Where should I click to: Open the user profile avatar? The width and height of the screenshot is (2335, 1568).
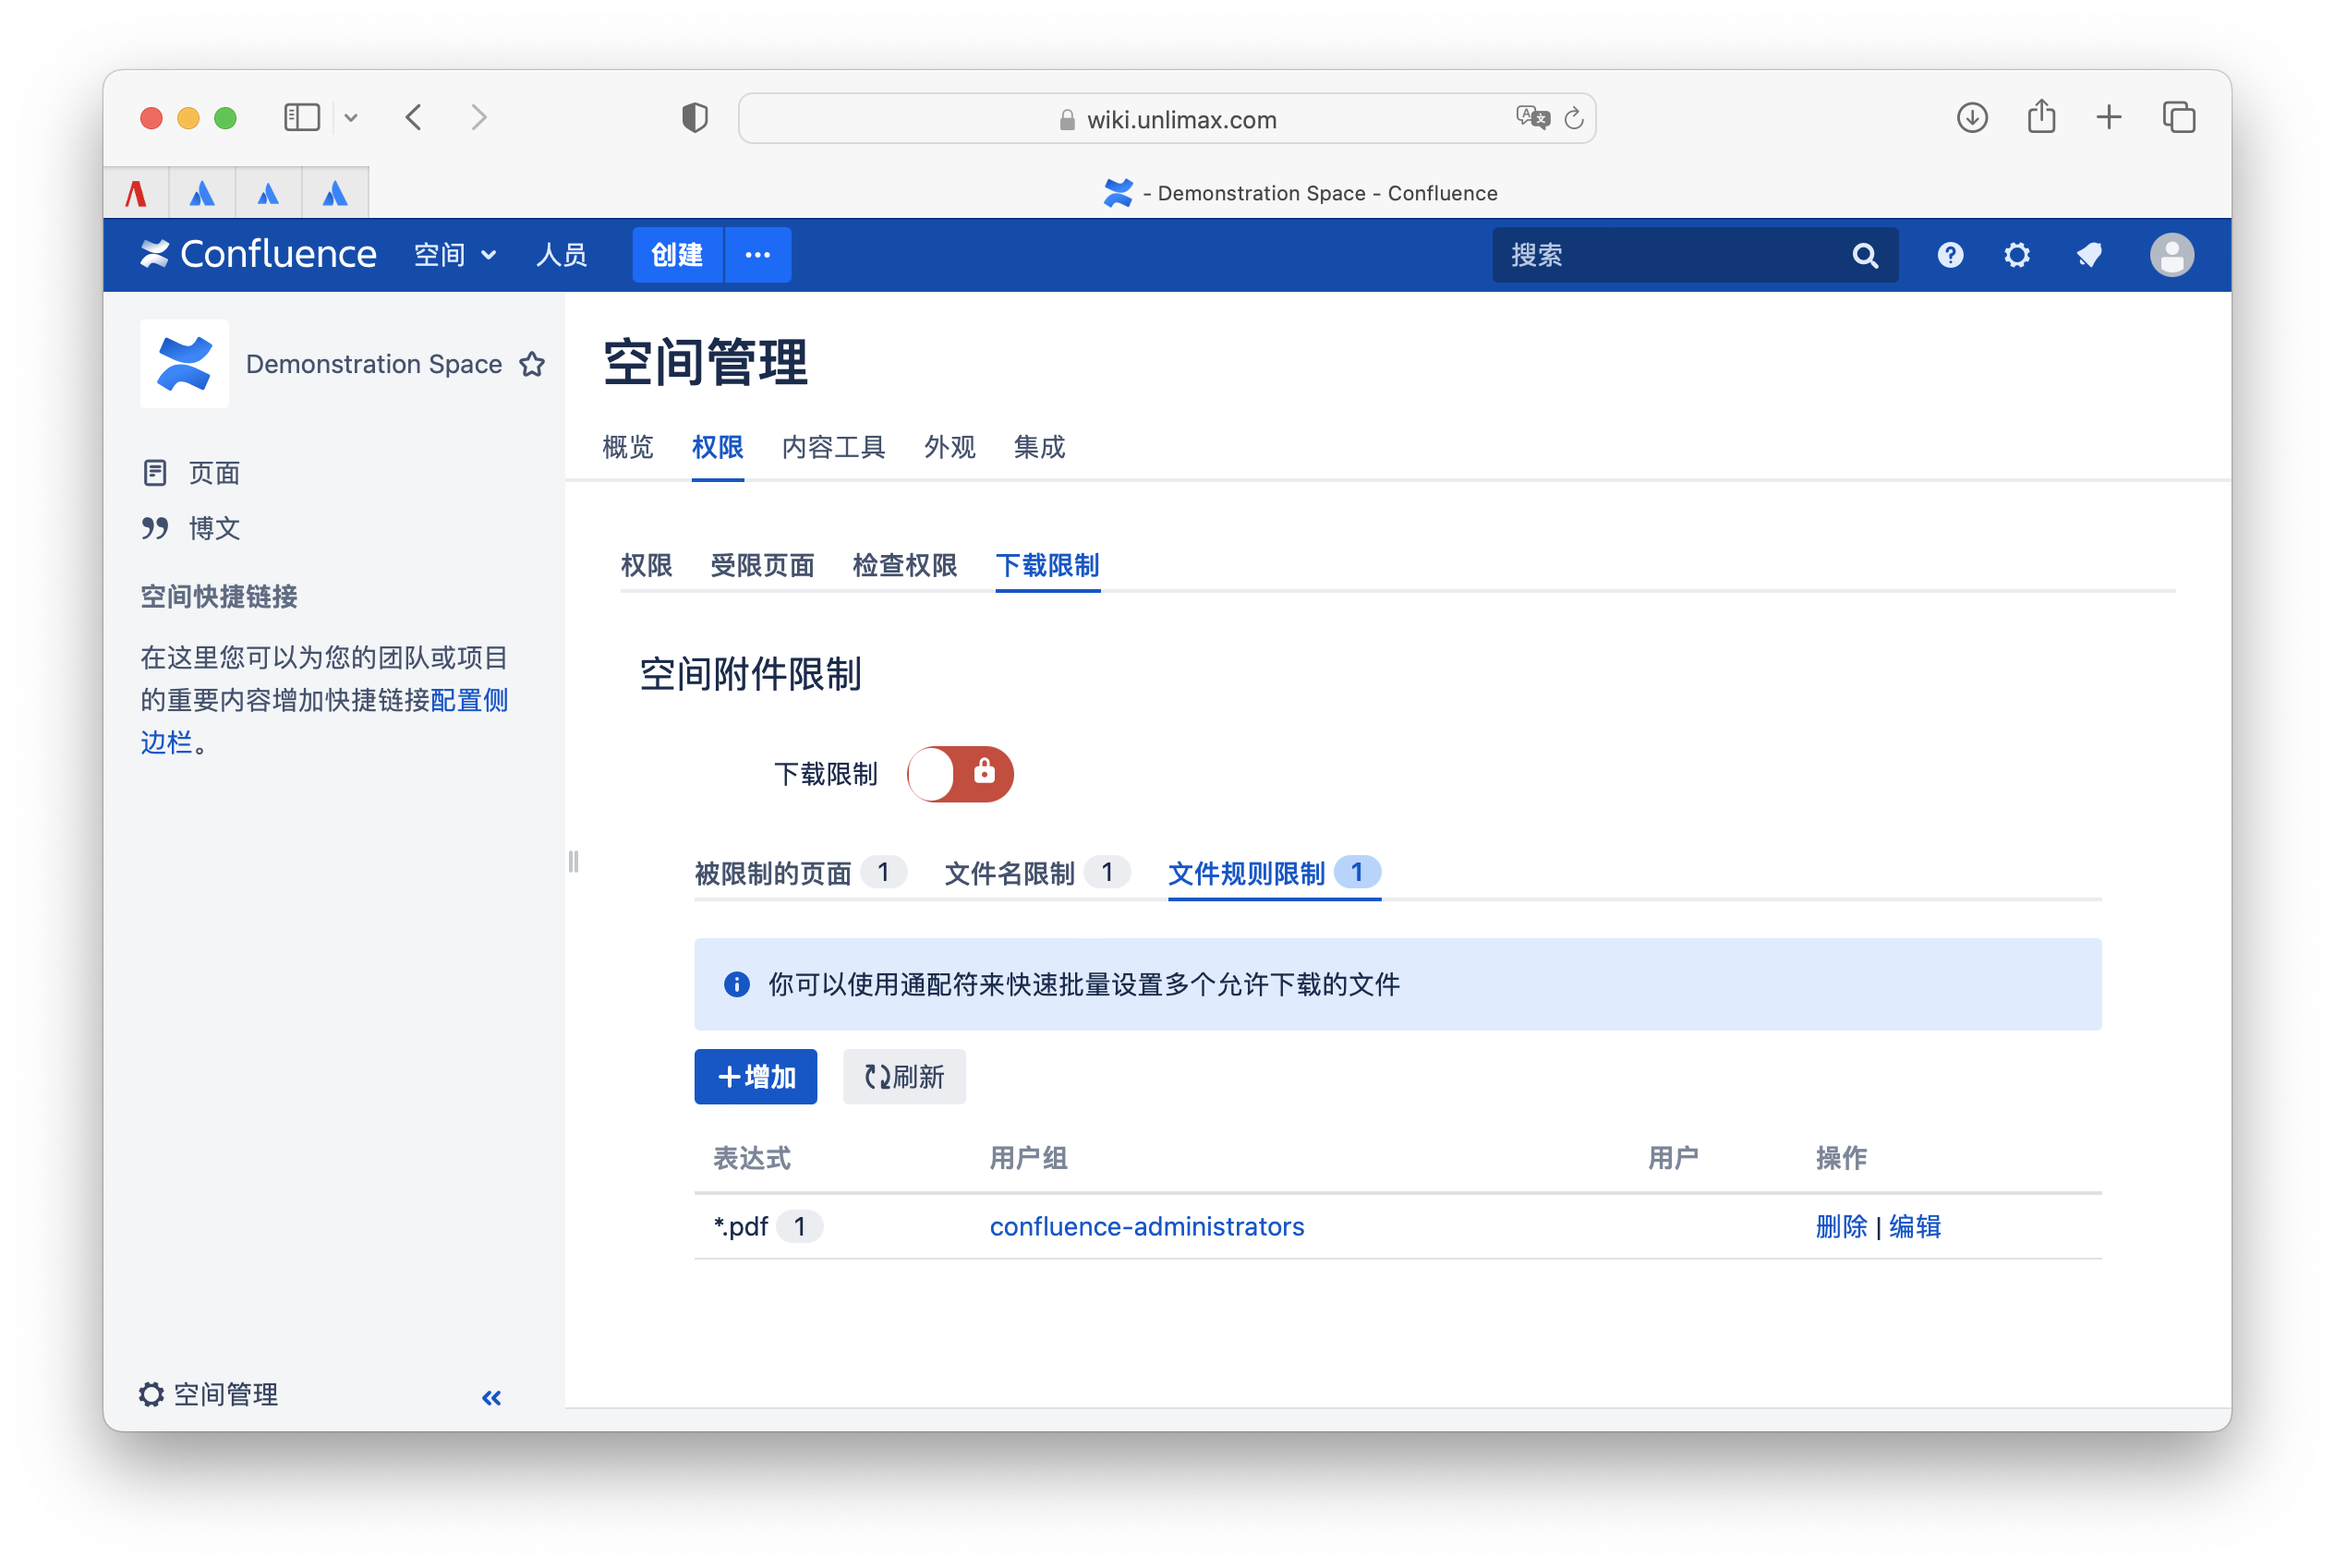click(x=2171, y=255)
